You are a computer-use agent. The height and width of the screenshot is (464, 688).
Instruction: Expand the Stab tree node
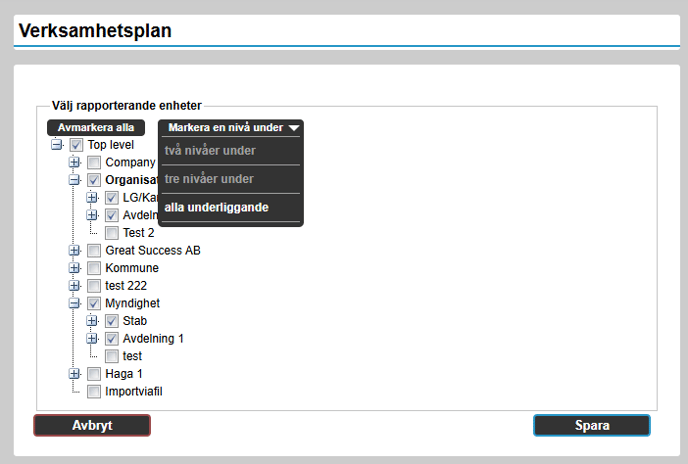click(x=92, y=321)
